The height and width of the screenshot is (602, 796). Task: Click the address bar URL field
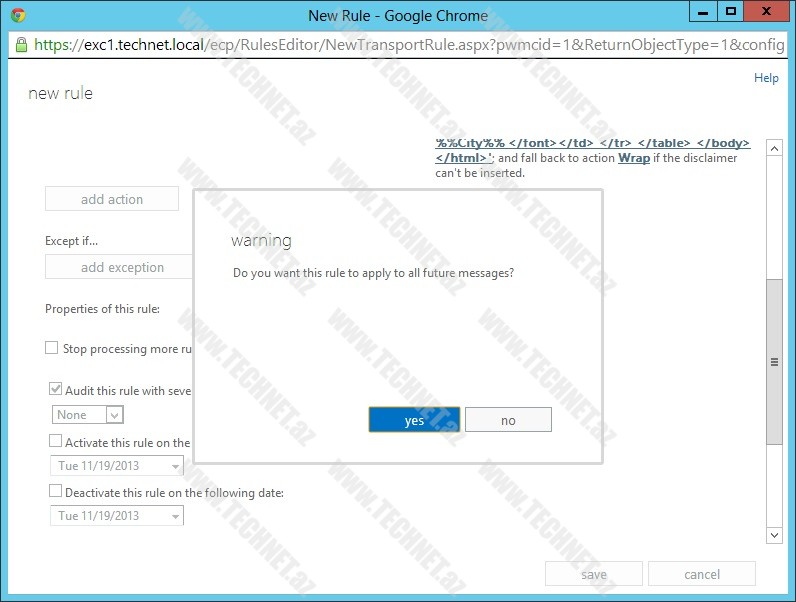point(400,45)
